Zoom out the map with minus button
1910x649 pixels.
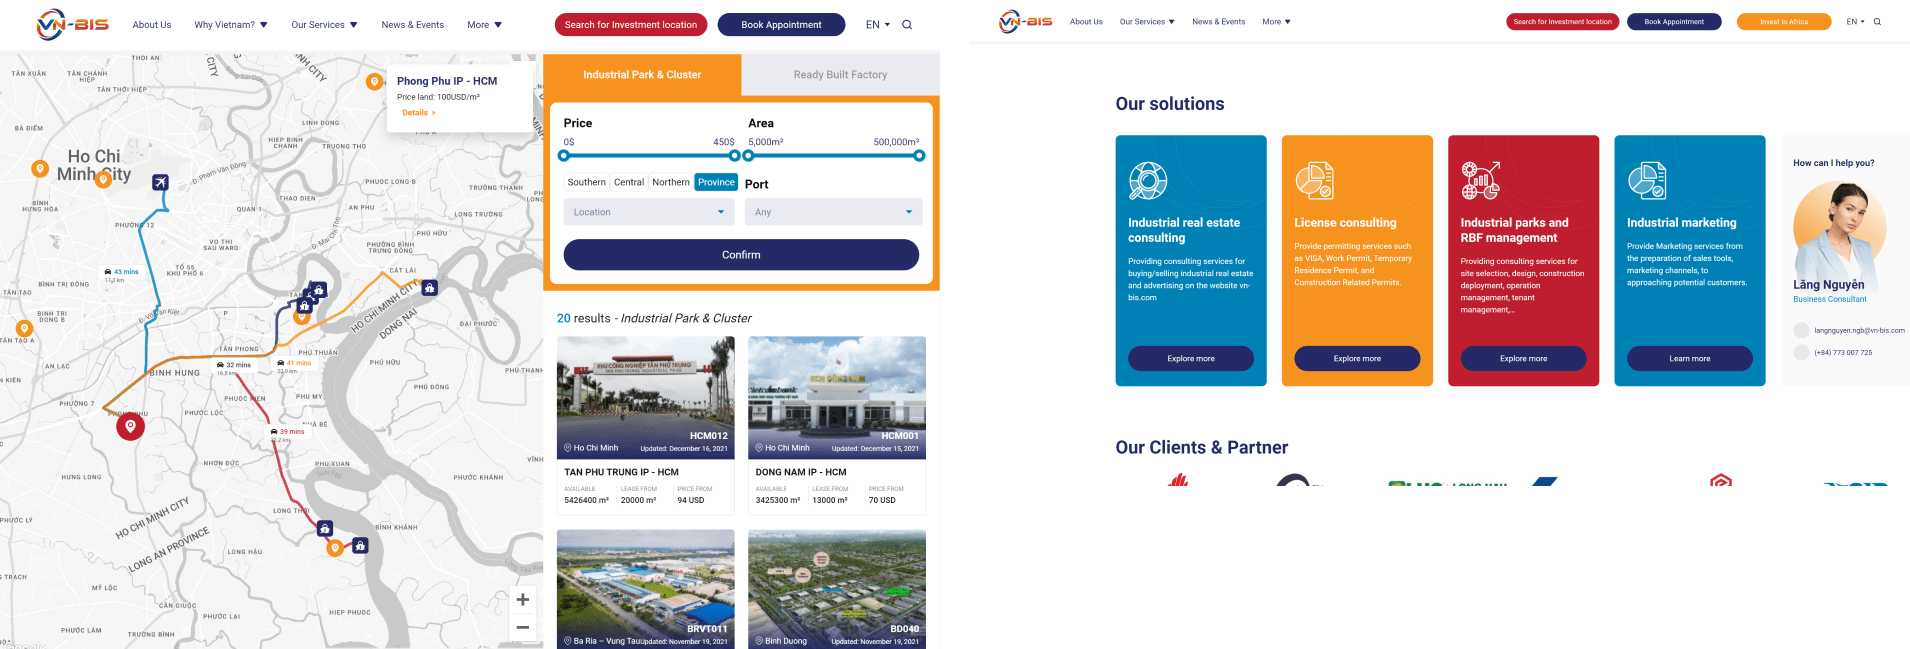(x=522, y=627)
